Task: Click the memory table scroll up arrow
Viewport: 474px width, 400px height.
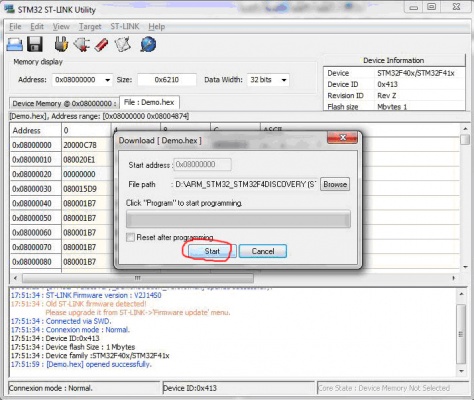Action: click(x=465, y=129)
